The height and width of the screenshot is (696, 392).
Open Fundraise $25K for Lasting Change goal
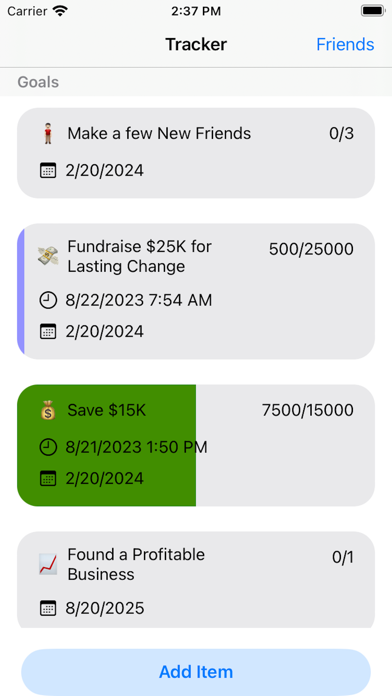coord(196,291)
